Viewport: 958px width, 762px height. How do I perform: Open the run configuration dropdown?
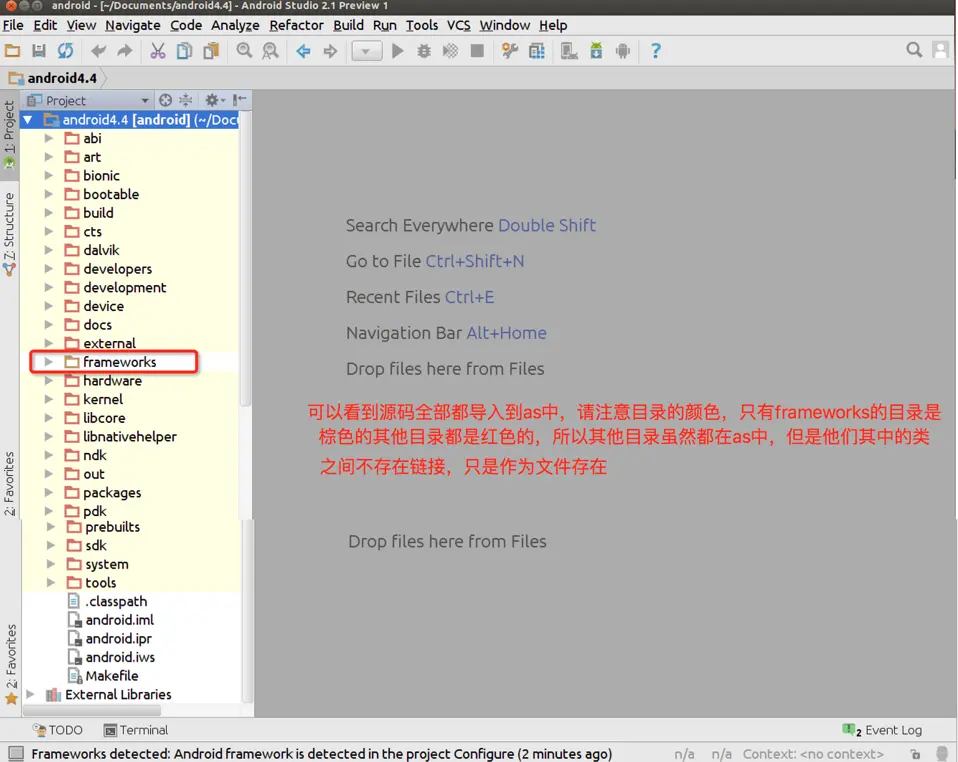[x=367, y=51]
